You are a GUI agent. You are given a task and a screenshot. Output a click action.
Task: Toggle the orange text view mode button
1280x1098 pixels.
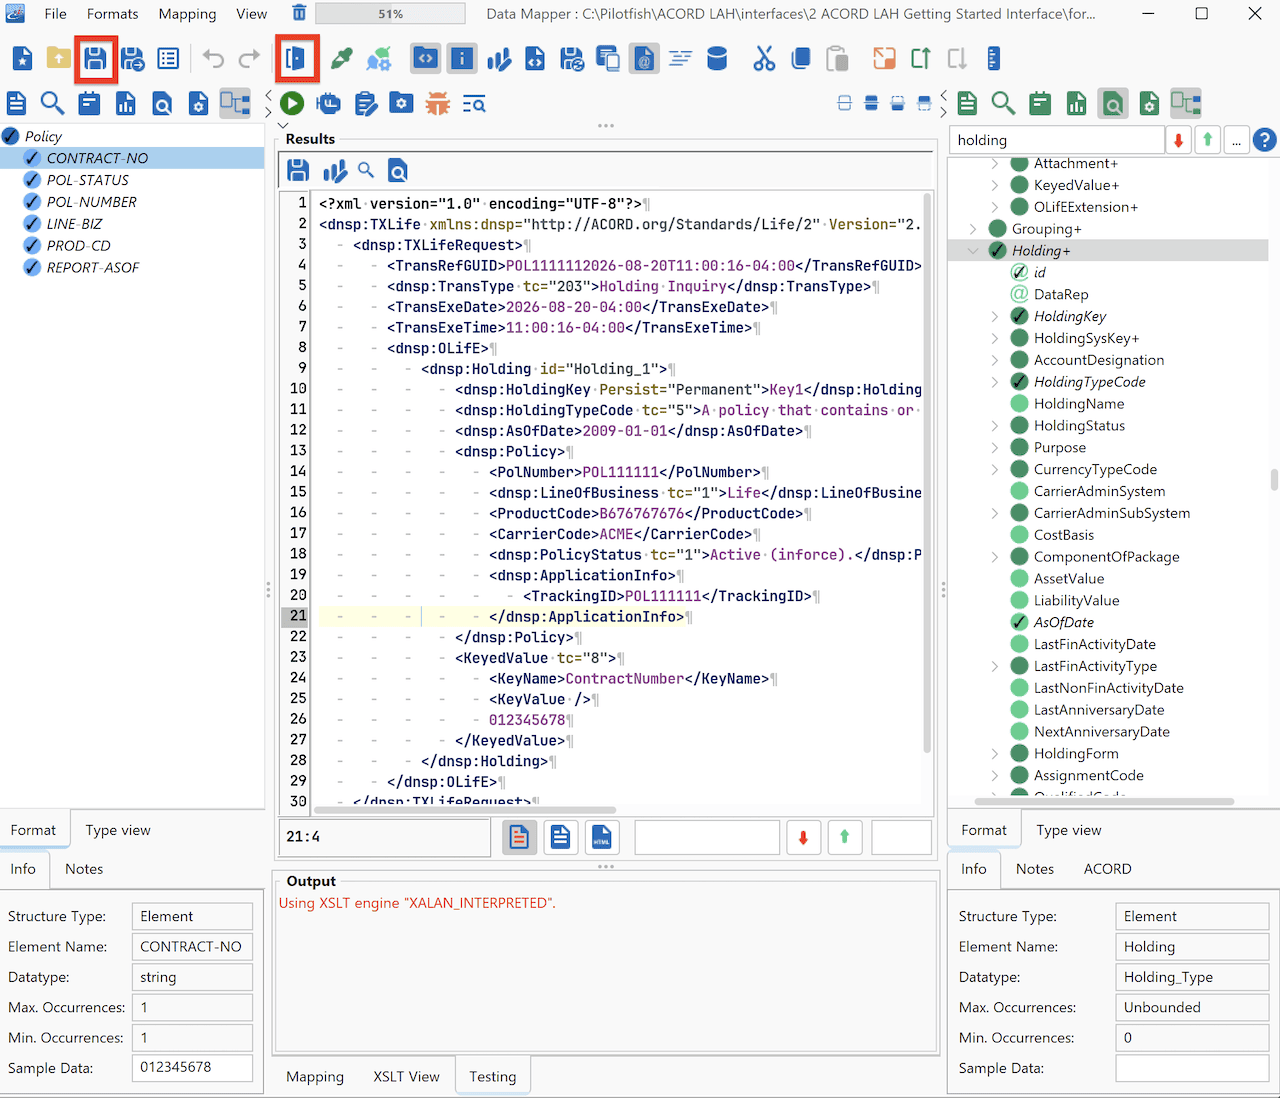tap(519, 837)
